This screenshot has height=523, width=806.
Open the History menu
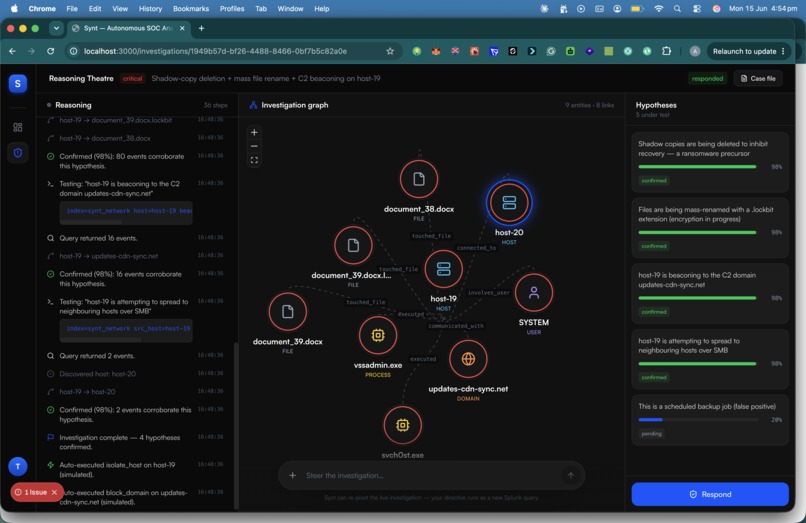150,9
